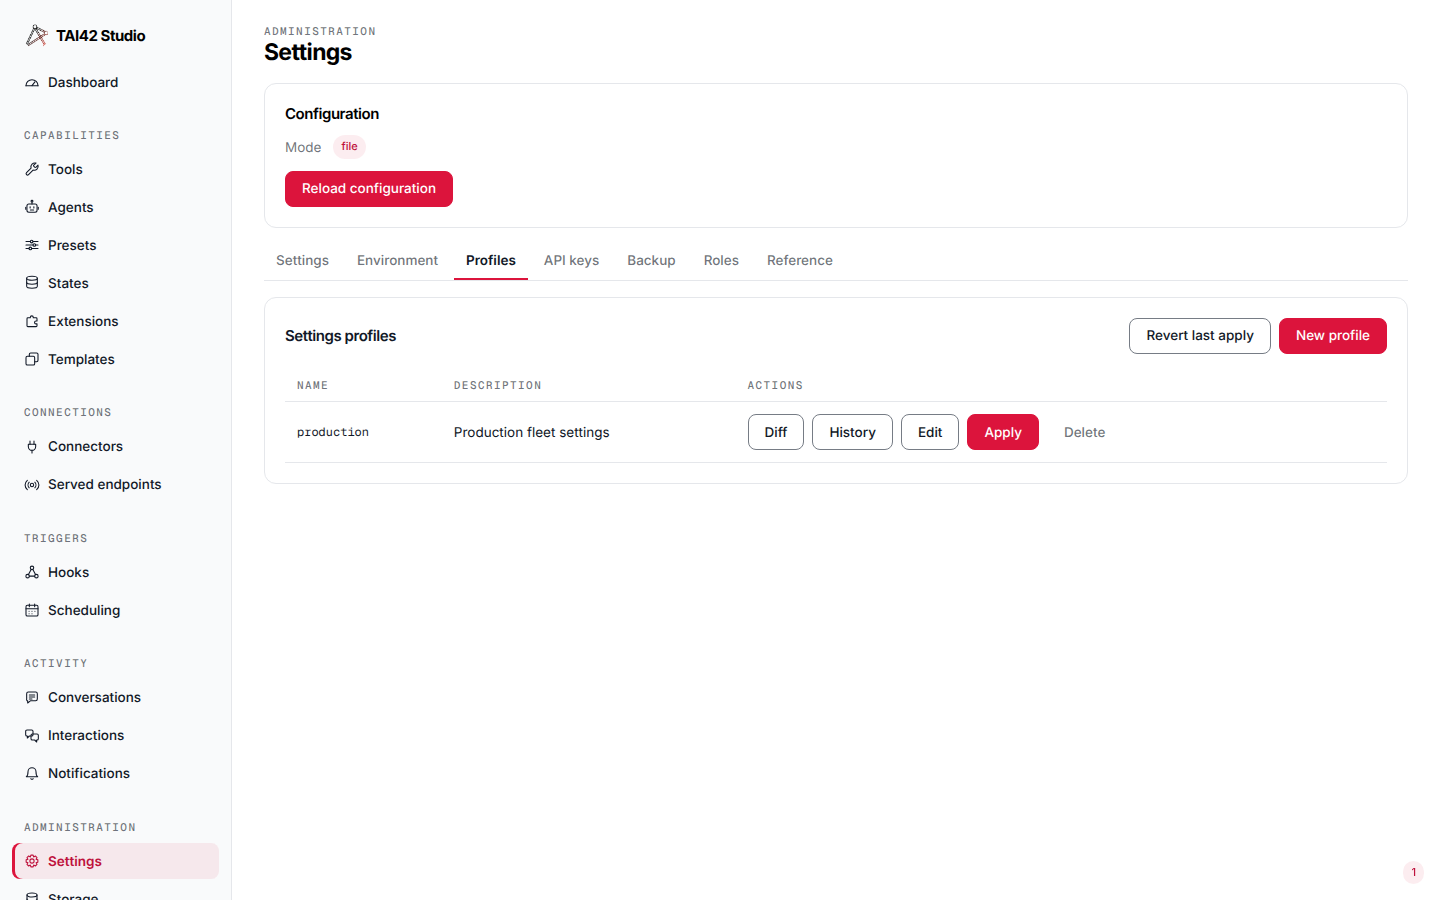Click the Presets sliders icon
The width and height of the screenshot is (1440, 900).
(32, 246)
